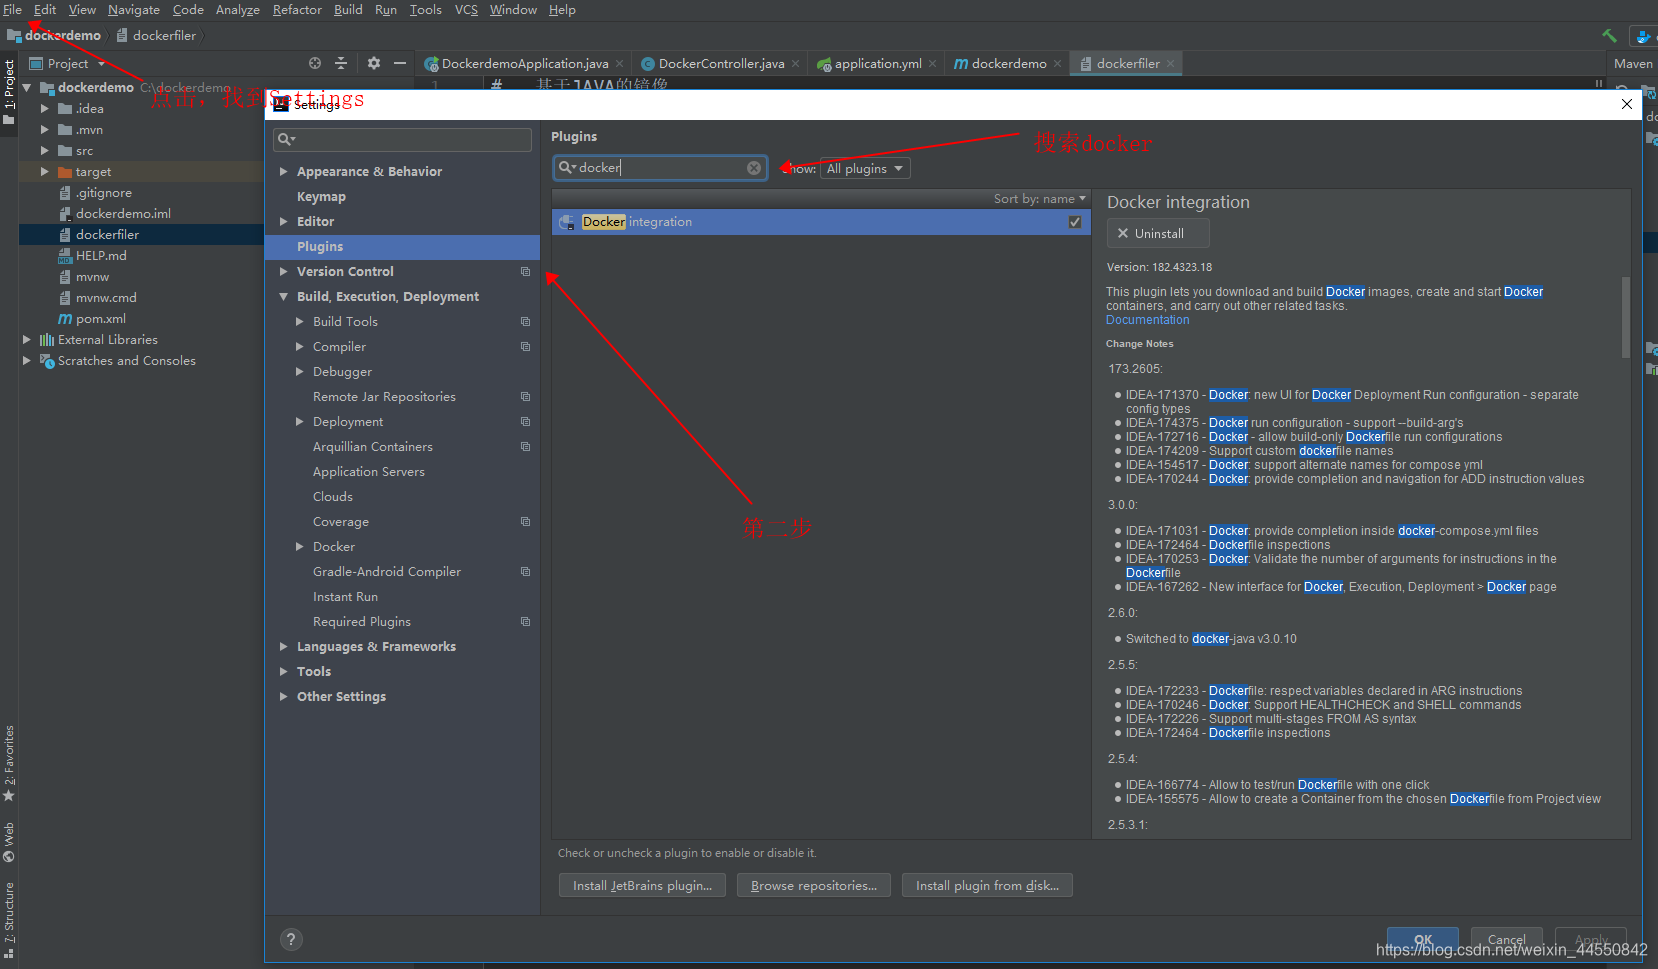
Task: Select Keymap in Settings sidebar
Action: coord(321,197)
